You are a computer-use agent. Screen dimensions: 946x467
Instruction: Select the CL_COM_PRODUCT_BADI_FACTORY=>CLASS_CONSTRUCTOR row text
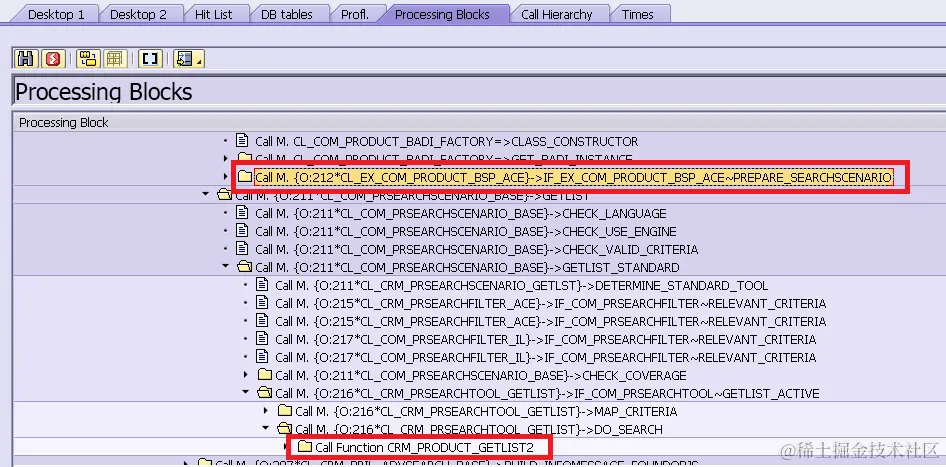(446, 142)
